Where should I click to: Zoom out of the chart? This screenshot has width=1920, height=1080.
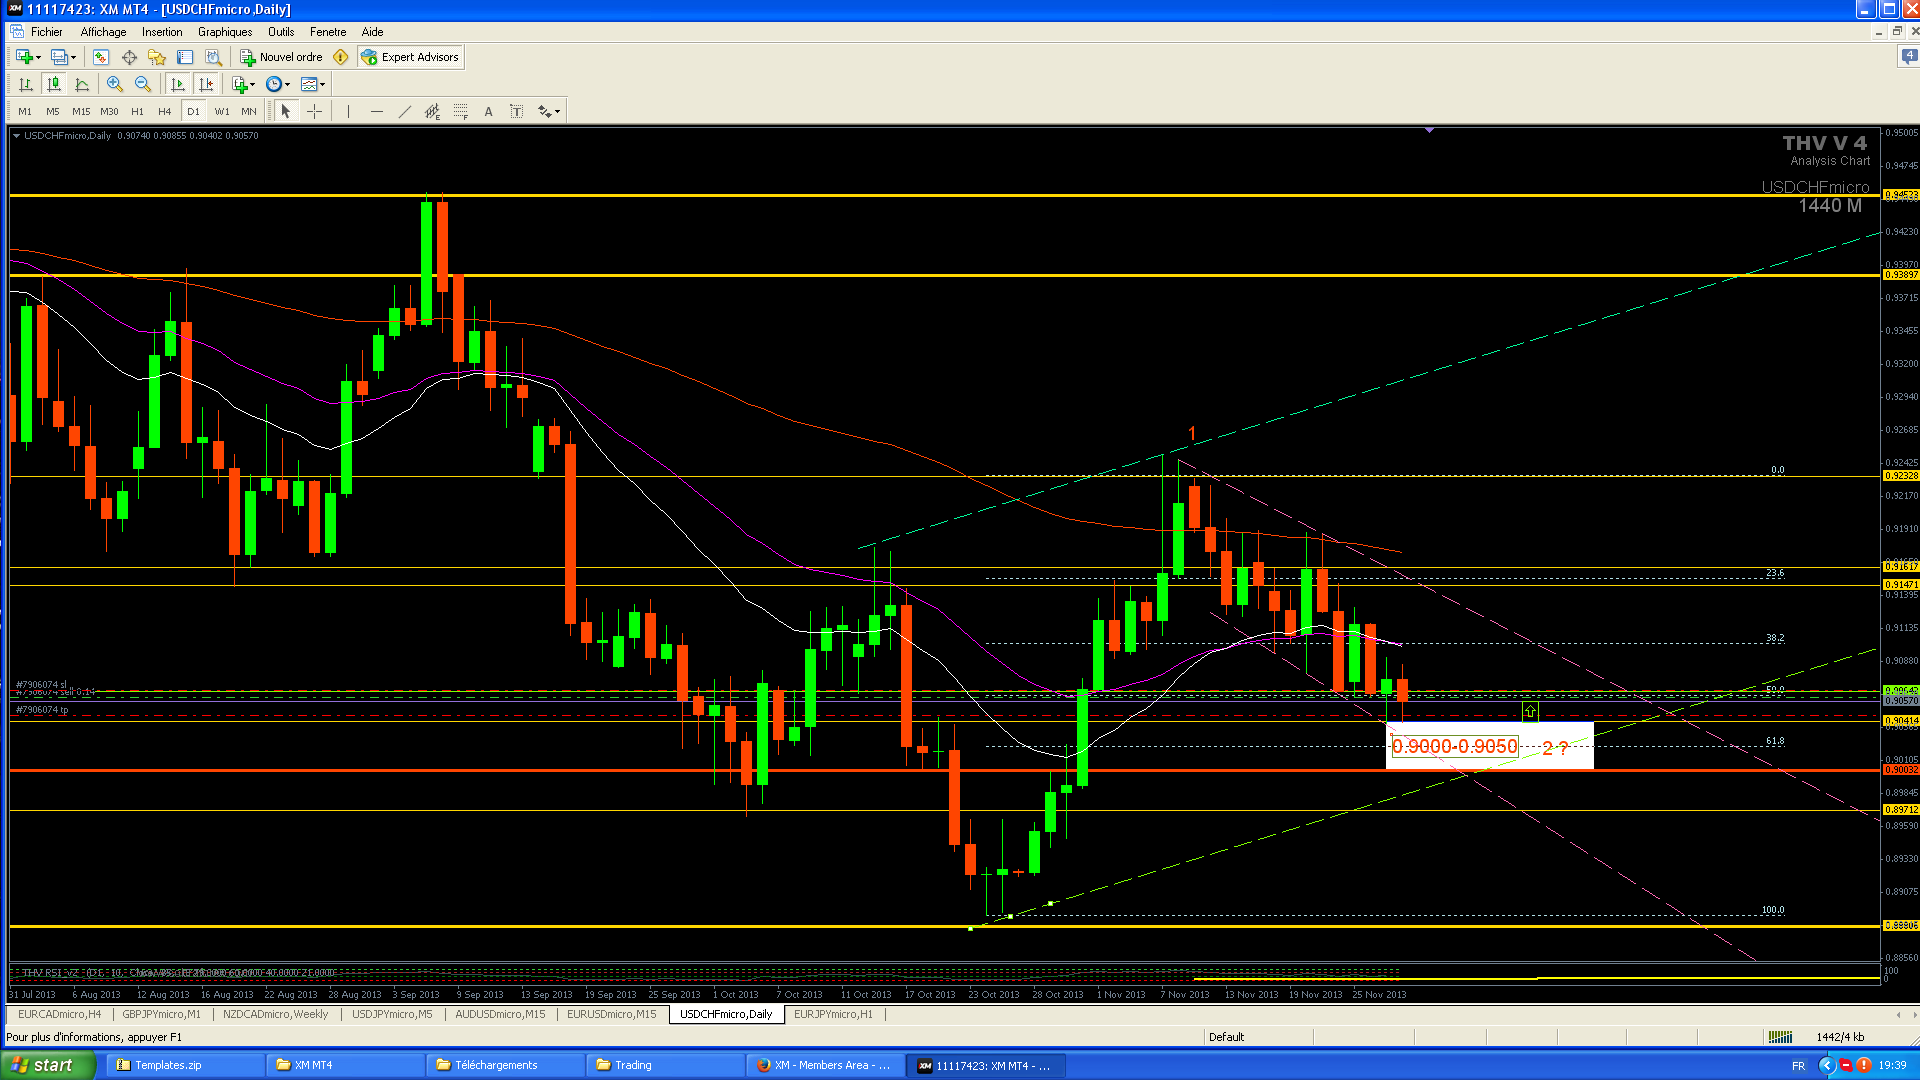[143, 84]
